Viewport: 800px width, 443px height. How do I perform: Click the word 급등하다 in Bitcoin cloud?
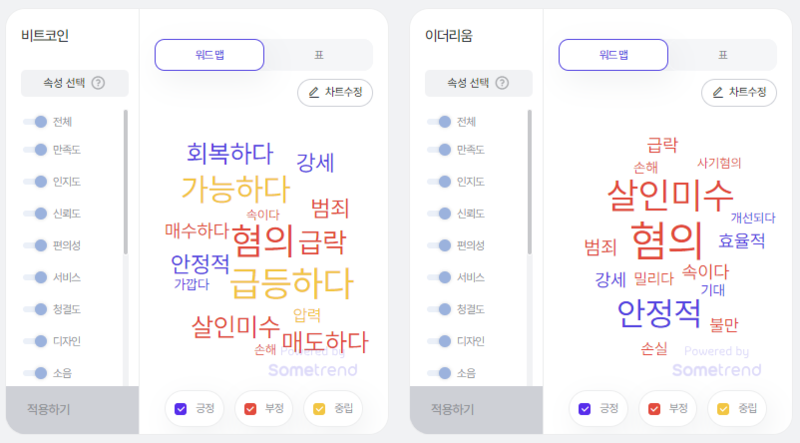[291, 283]
